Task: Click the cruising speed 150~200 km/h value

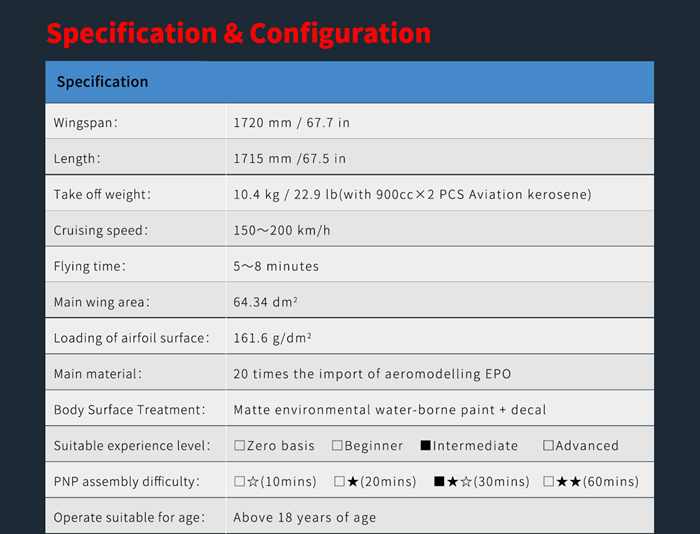Action: click(x=281, y=230)
